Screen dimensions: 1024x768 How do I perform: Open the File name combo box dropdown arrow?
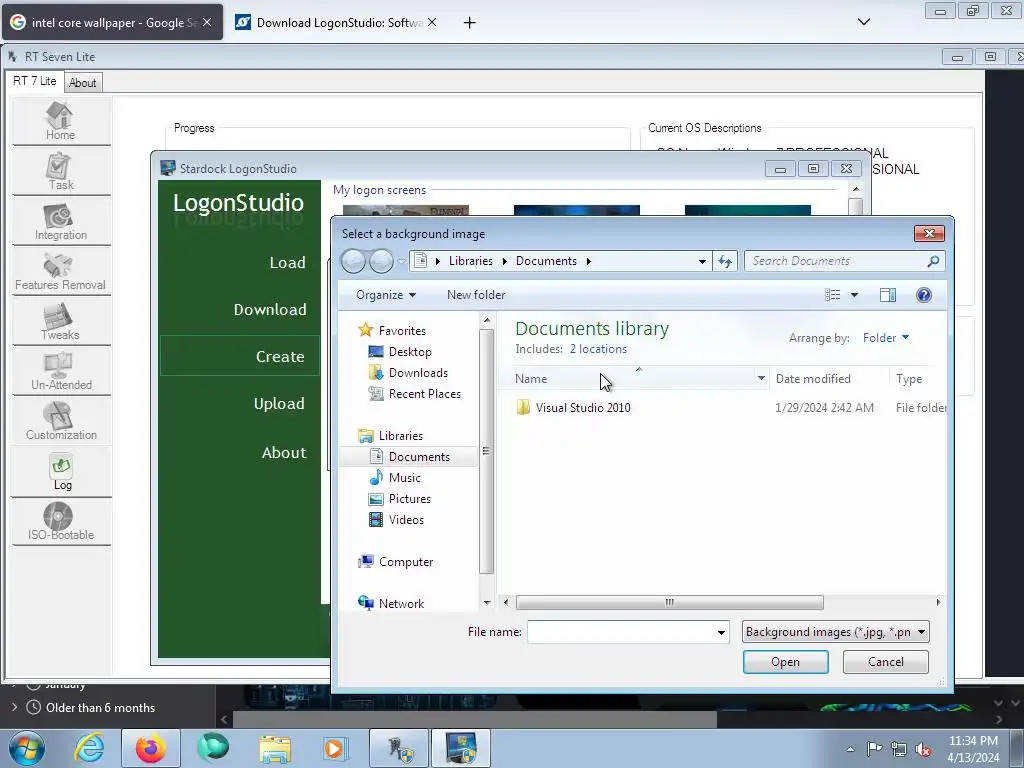[721, 632]
